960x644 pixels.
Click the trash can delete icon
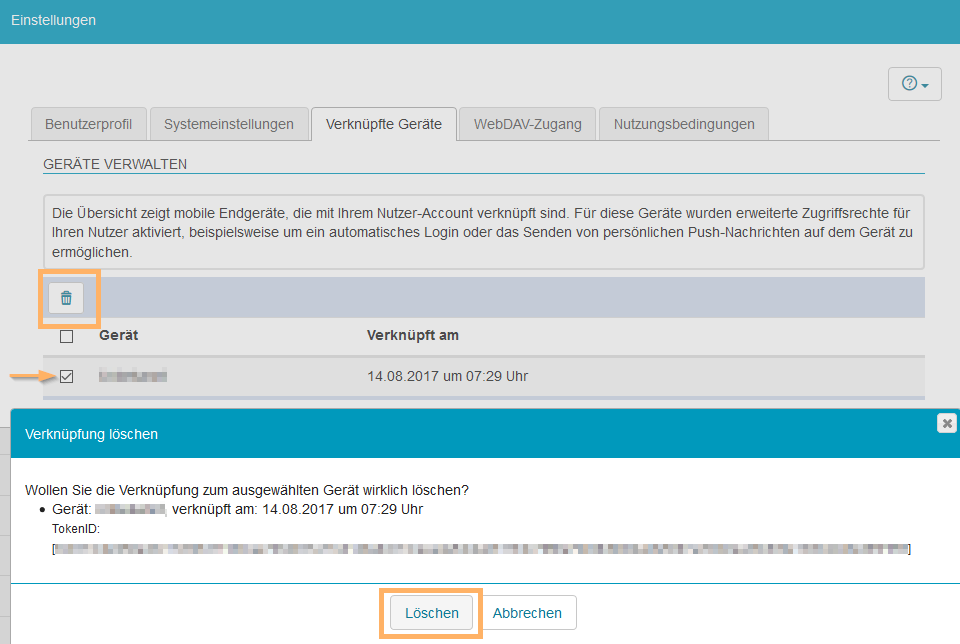point(66,298)
